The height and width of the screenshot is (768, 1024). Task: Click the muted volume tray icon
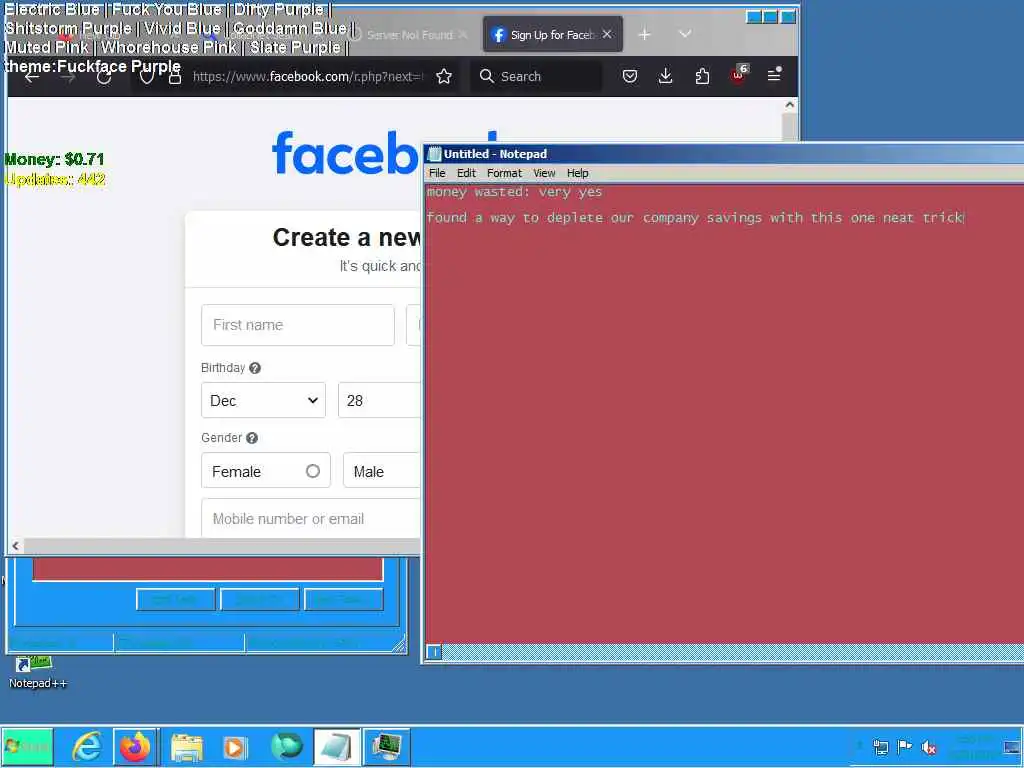pyautogui.click(x=929, y=747)
